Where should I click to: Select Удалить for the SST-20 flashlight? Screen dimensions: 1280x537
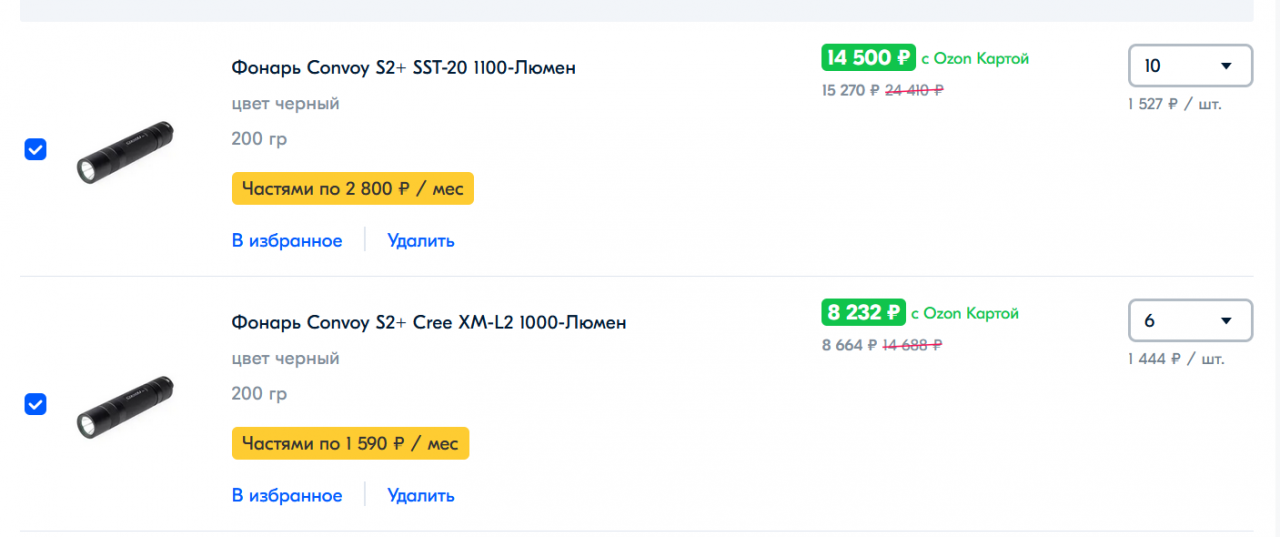click(421, 241)
